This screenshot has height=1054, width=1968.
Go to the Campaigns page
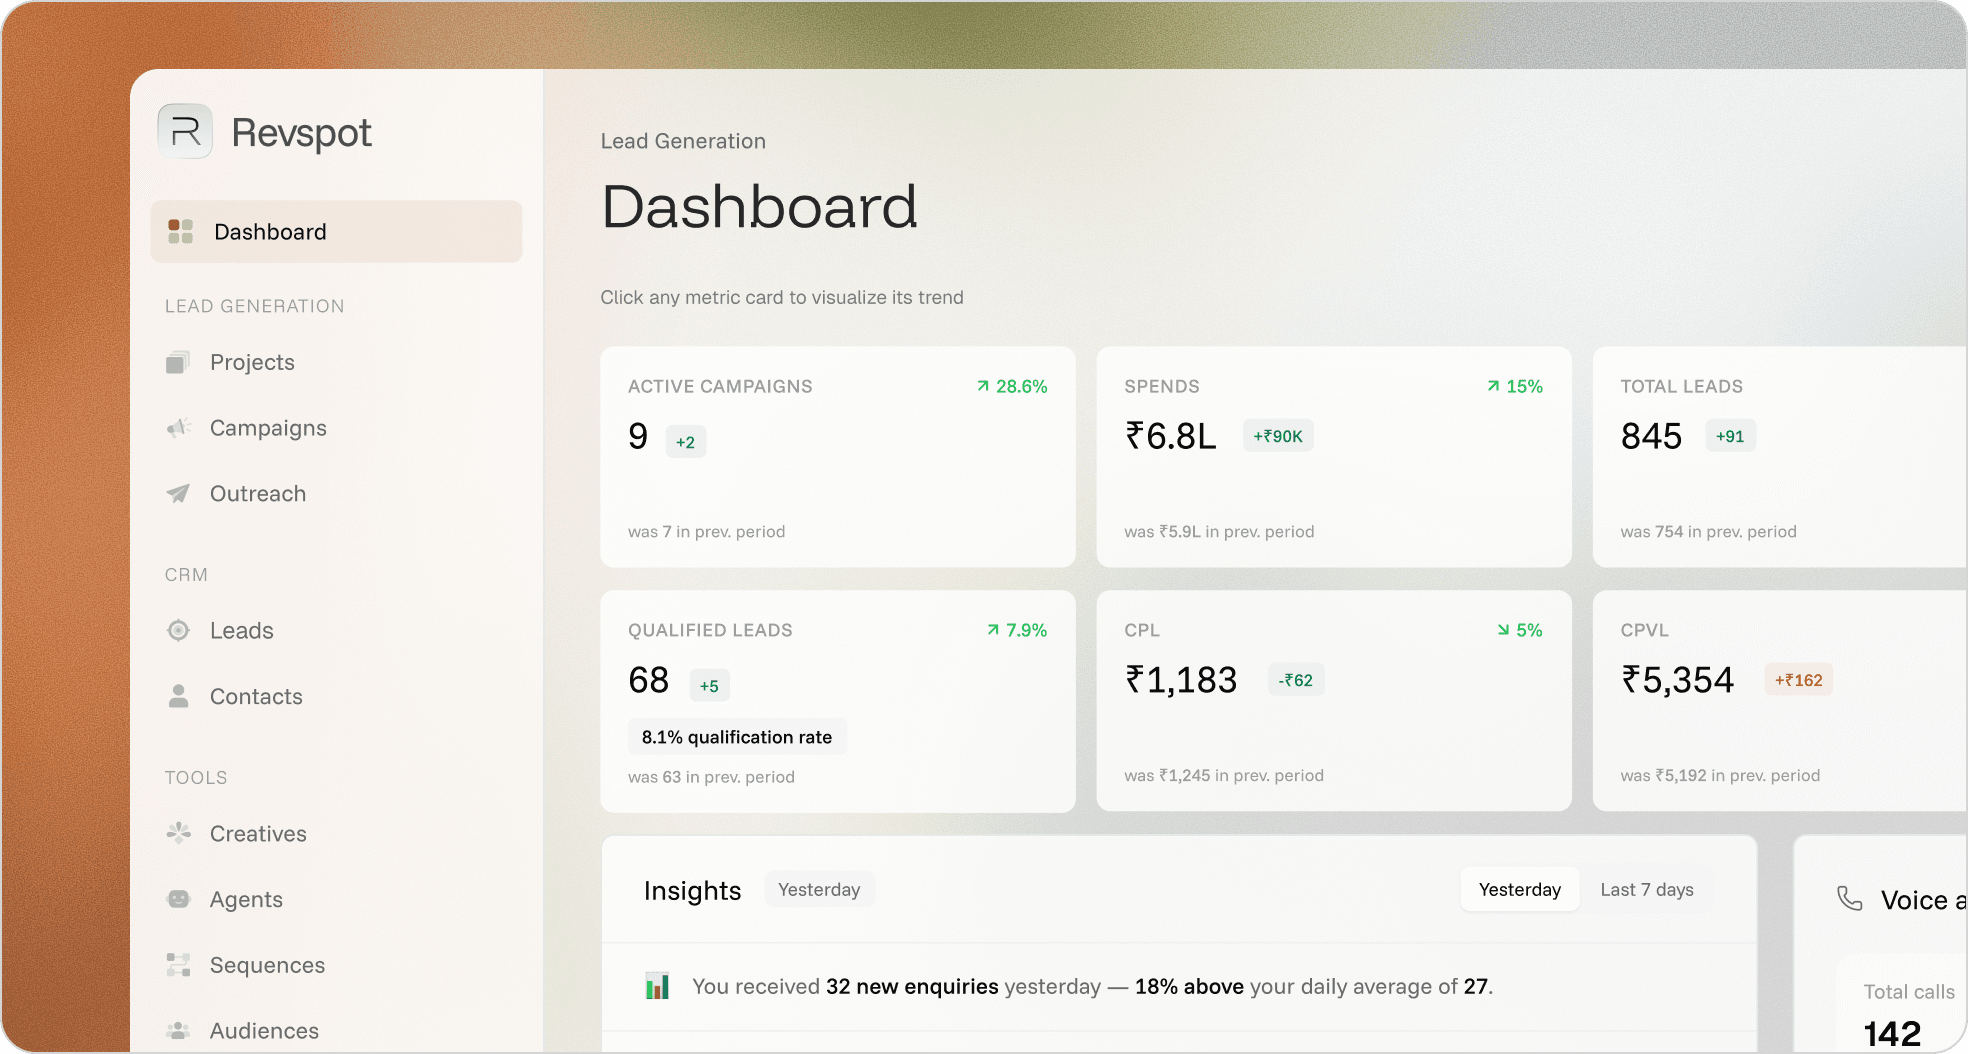[268, 428]
